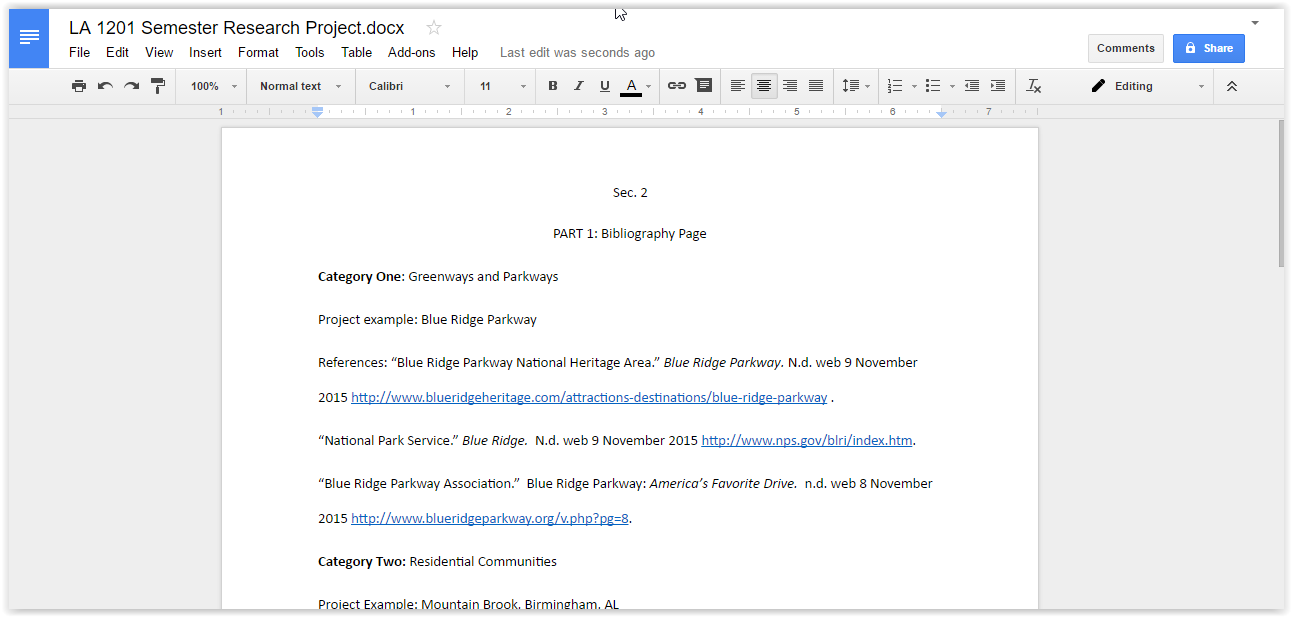Image resolution: width=1292 pixels, height=617 pixels.
Task: Click the document title to rename
Action: tap(237, 28)
